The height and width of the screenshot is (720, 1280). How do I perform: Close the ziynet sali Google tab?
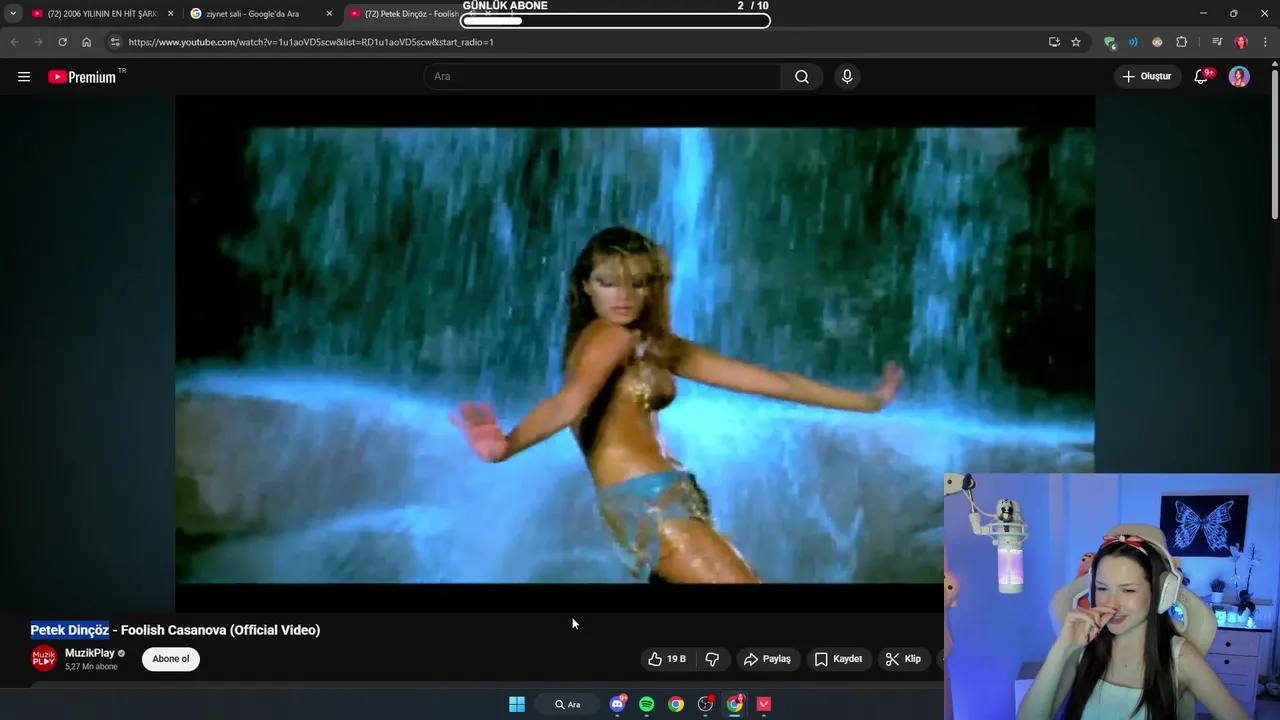click(x=329, y=14)
